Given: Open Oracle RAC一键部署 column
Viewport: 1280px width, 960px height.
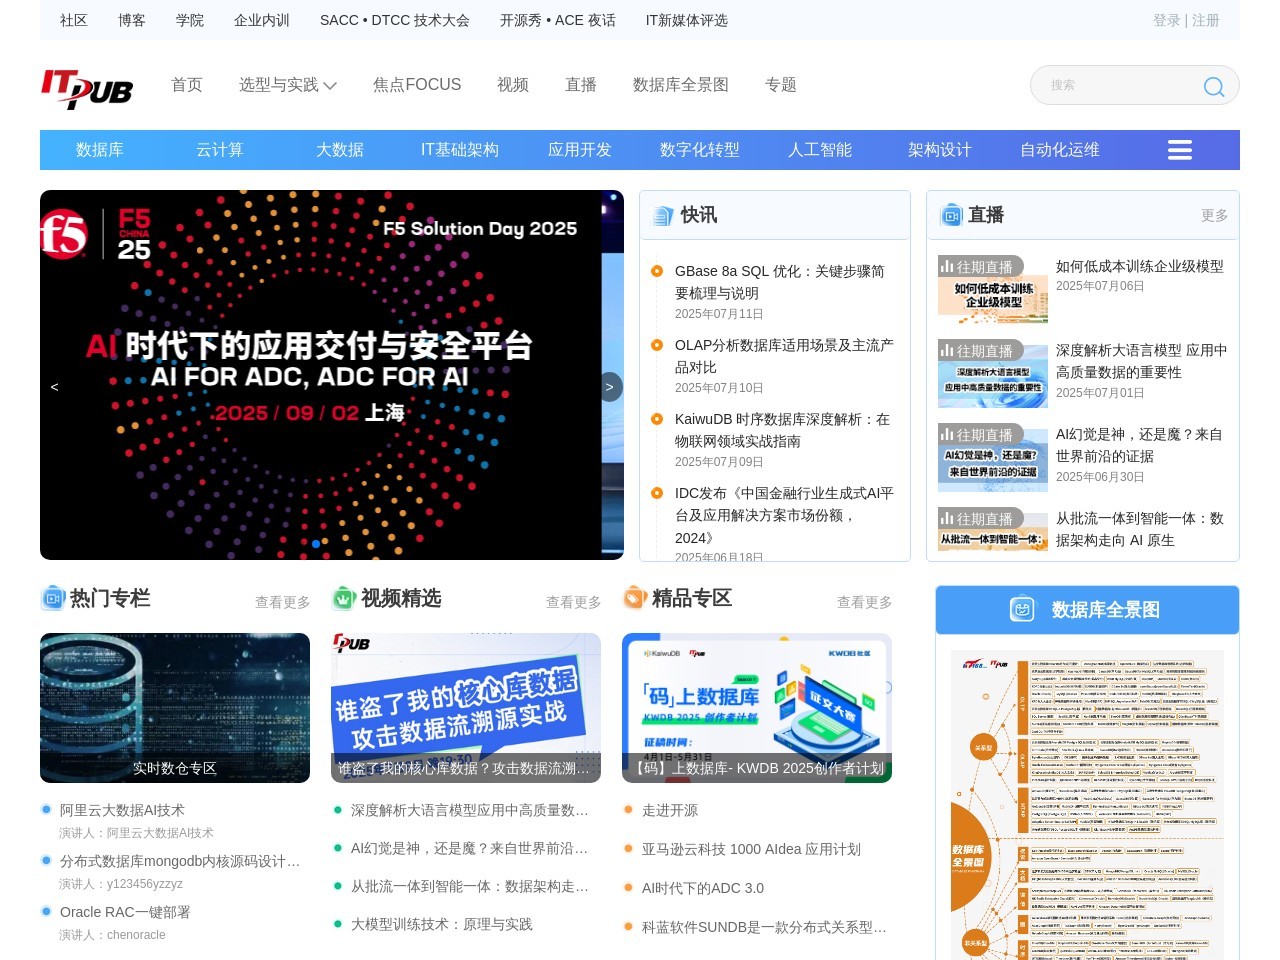Looking at the screenshot, I should (125, 913).
